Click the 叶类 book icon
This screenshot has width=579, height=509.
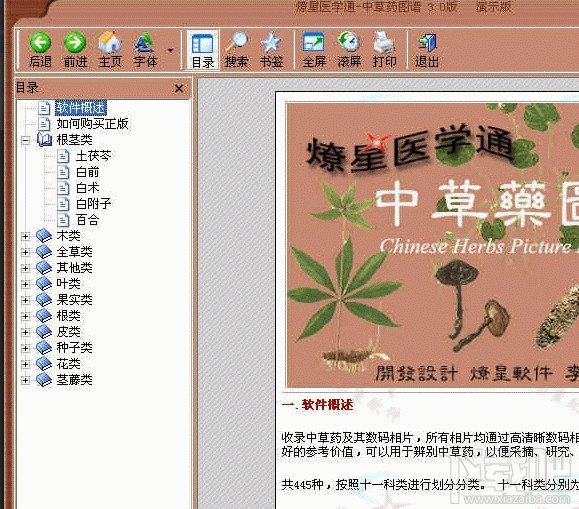coord(44,283)
